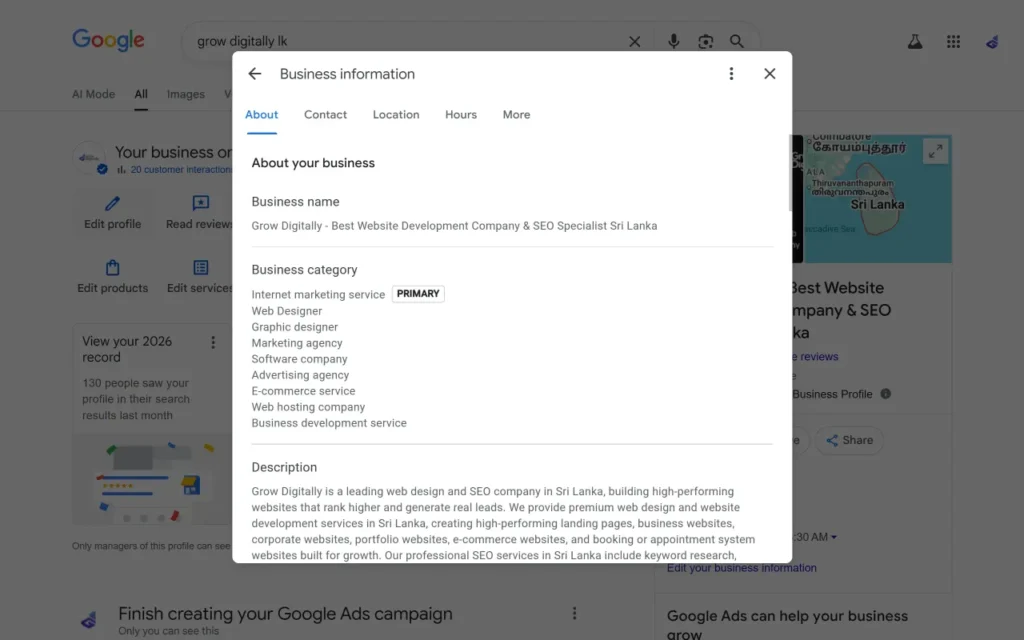Click the Marketing agency category

click(296, 343)
